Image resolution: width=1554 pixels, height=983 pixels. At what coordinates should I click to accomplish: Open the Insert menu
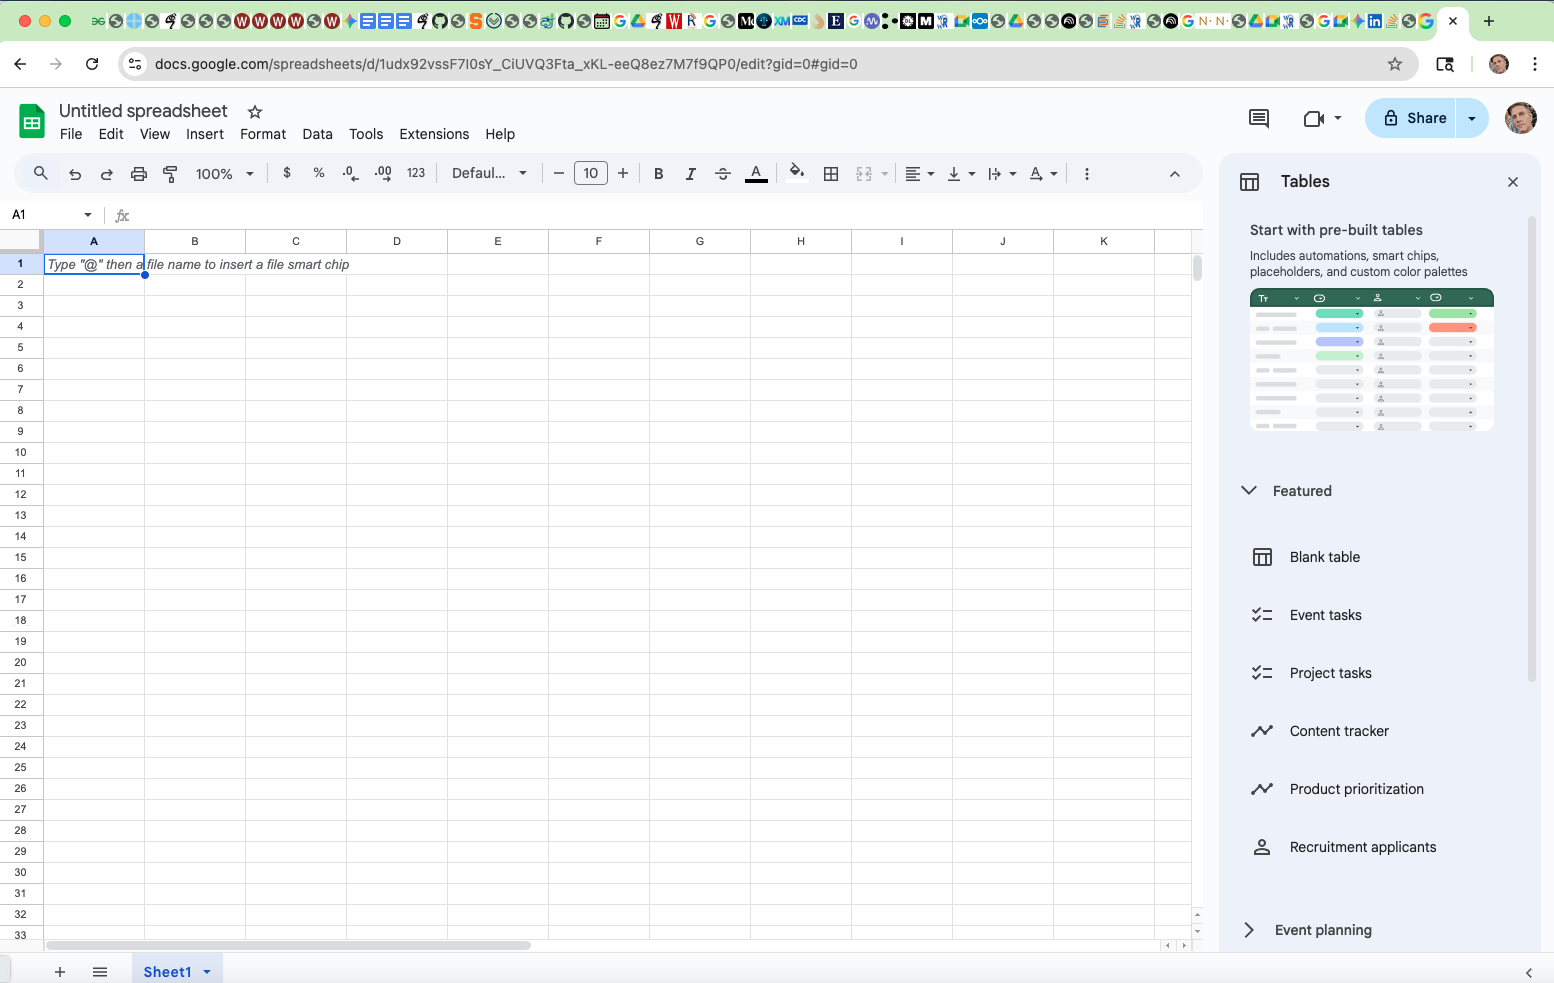204,134
